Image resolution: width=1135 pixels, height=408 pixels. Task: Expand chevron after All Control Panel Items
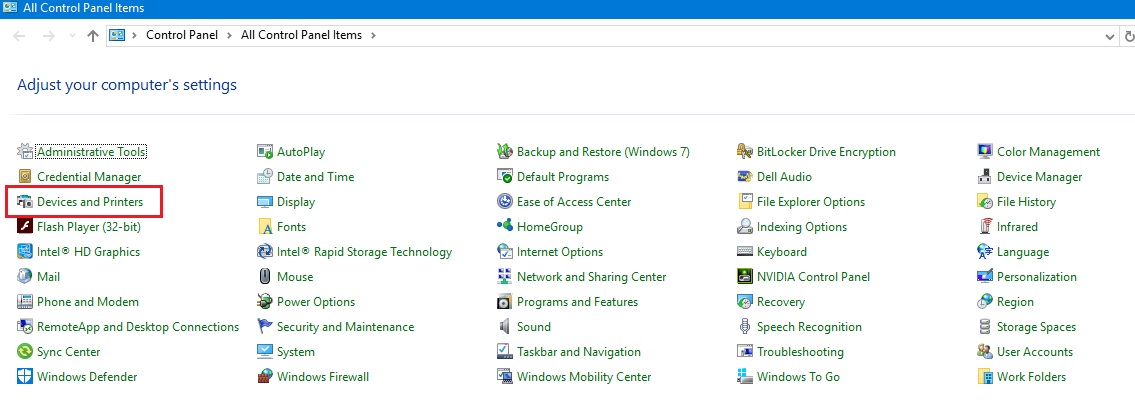[373, 36]
